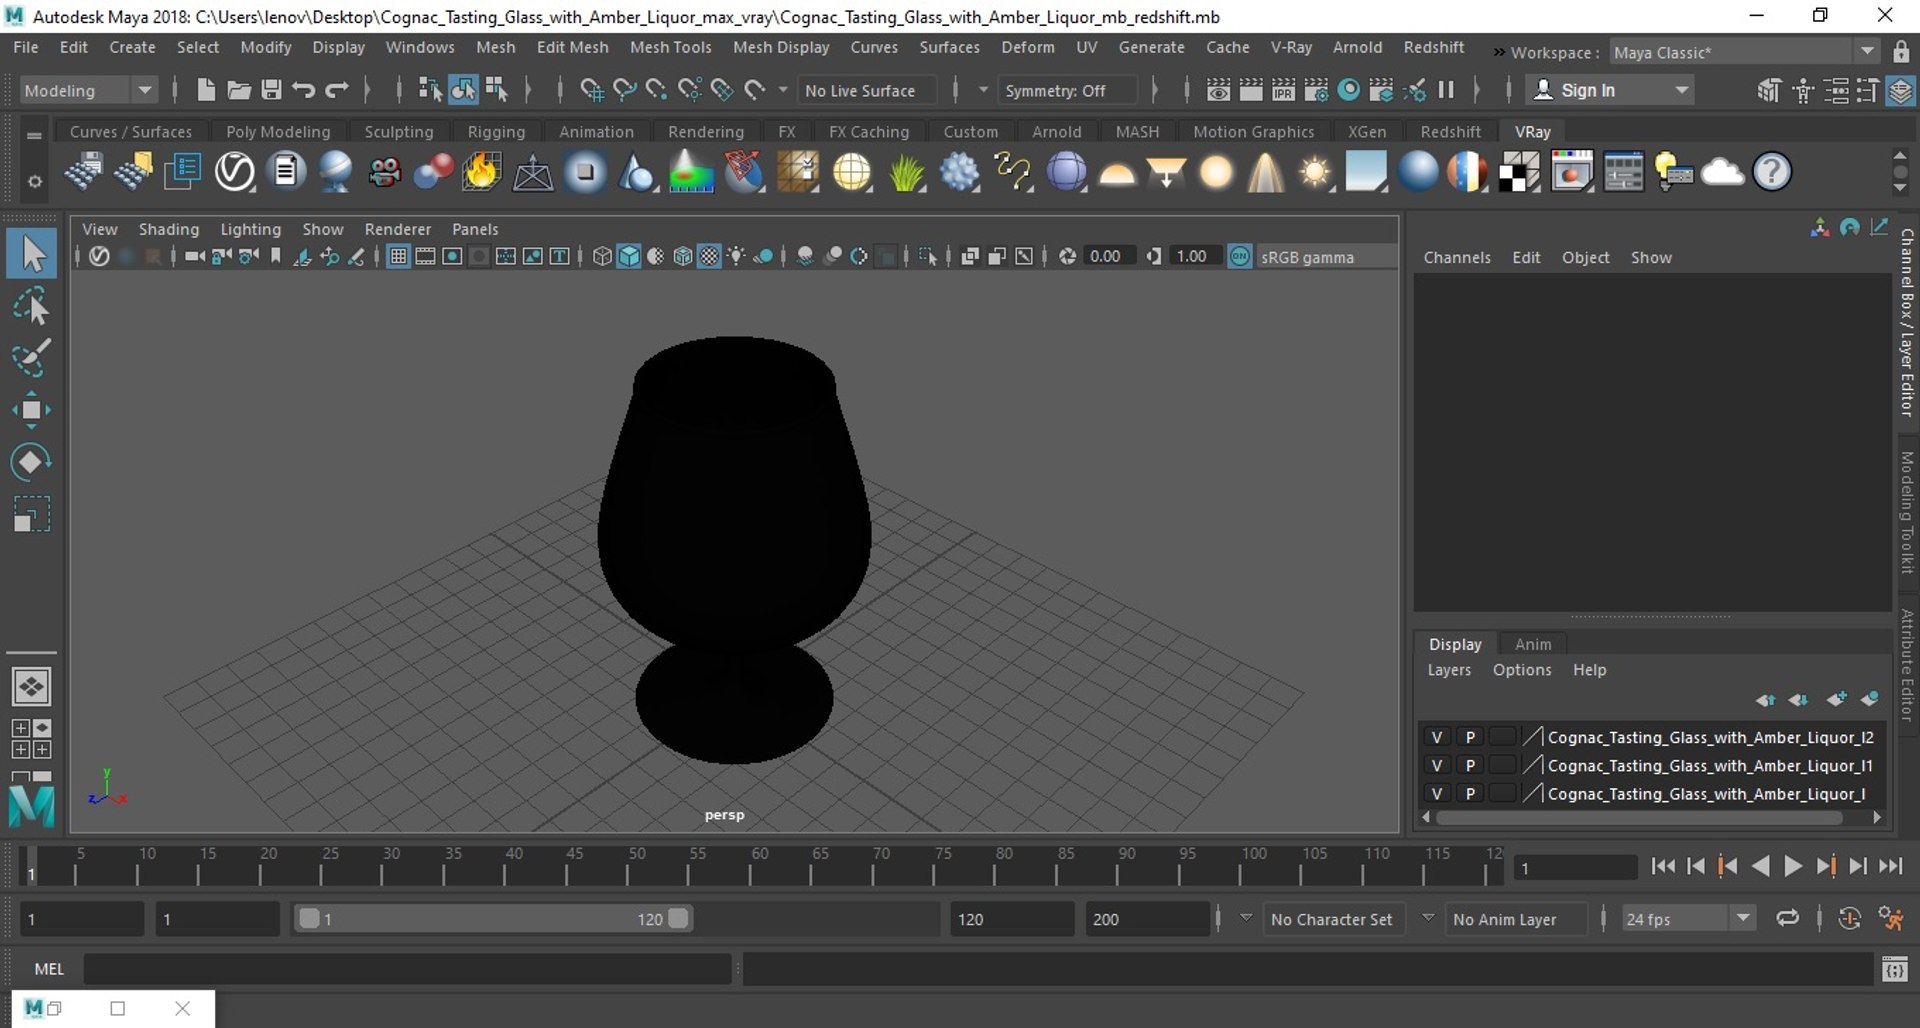Select the Move tool in the toolbox

point(31,410)
